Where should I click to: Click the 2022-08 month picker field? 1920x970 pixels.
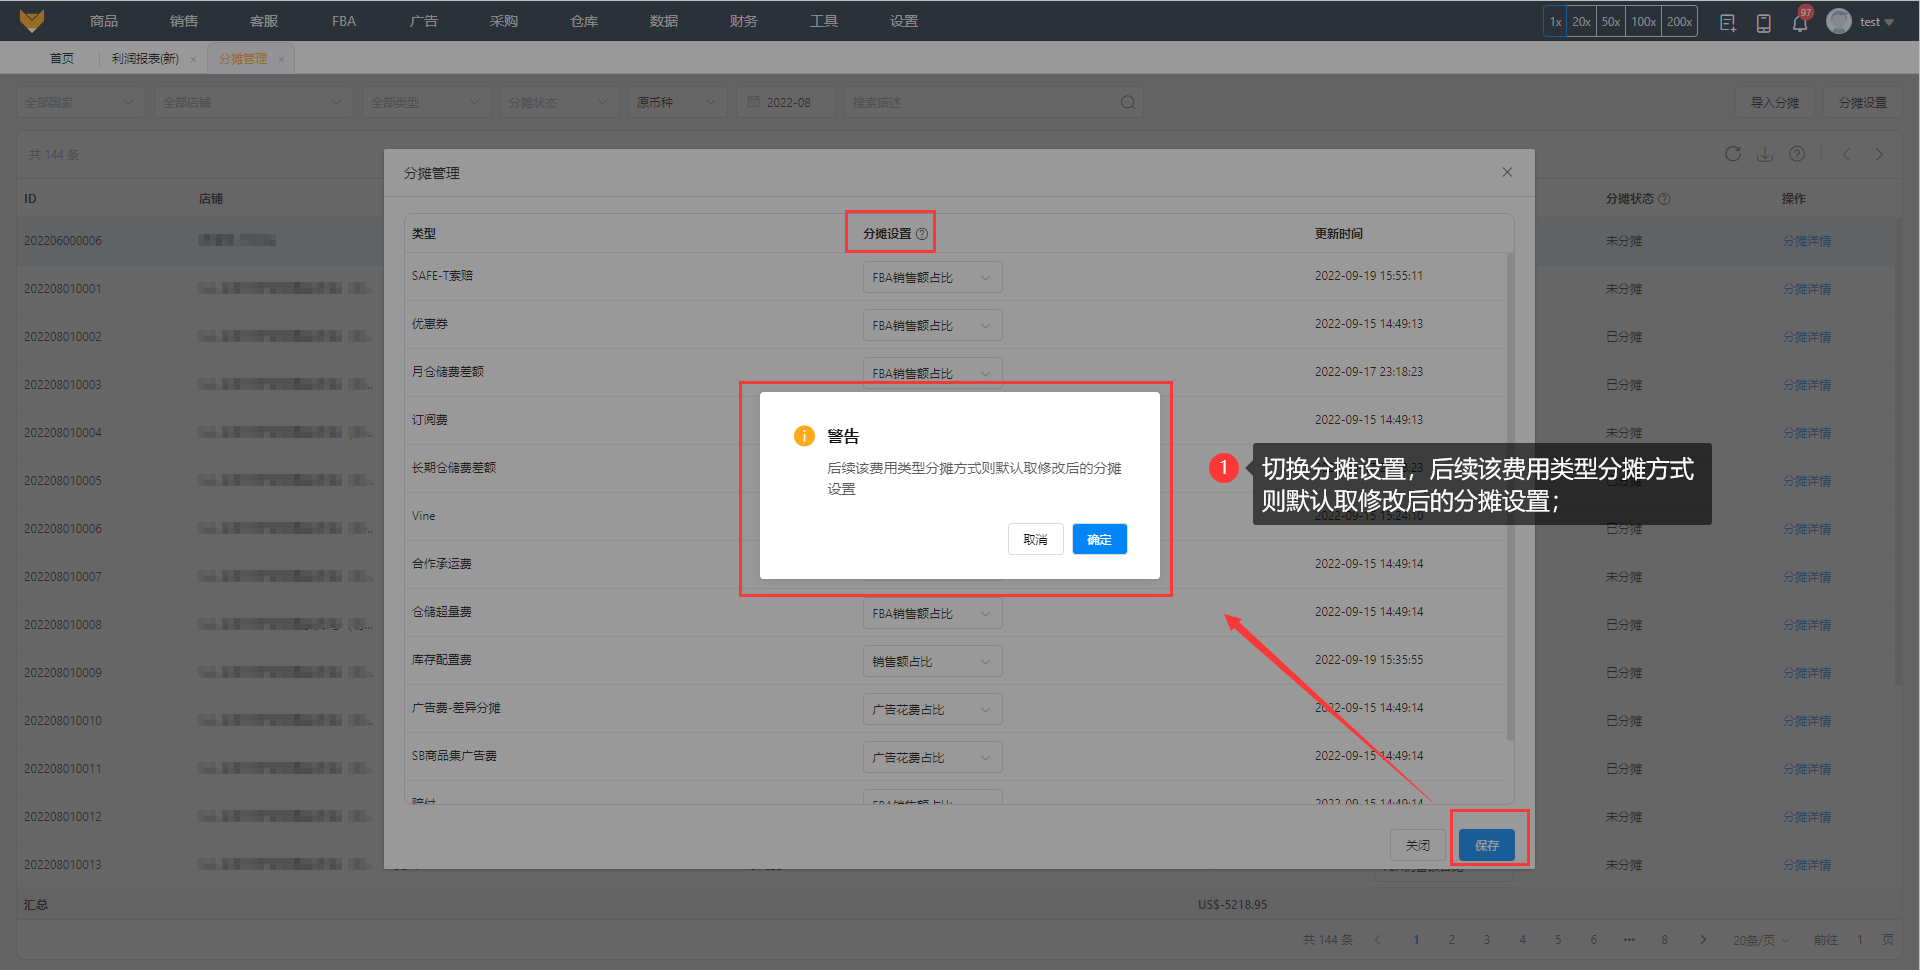786,102
